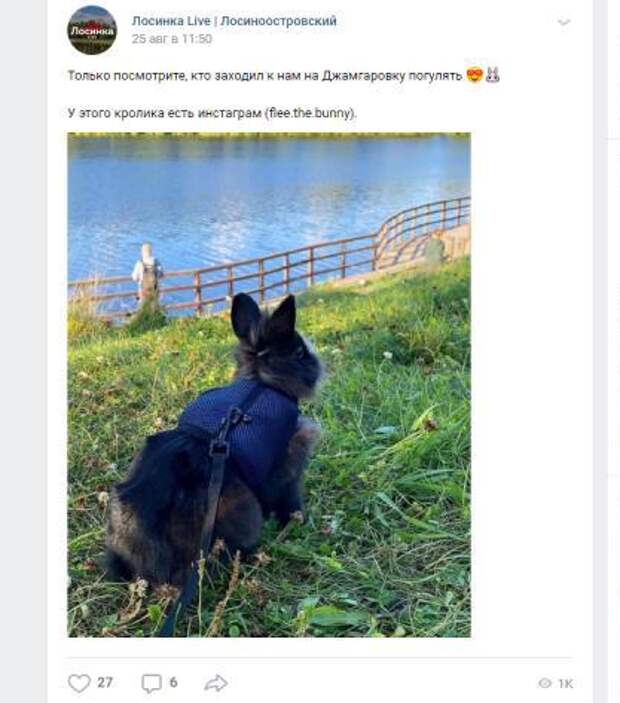Click the flee.the.bunny instagram handle text

[309, 113]
